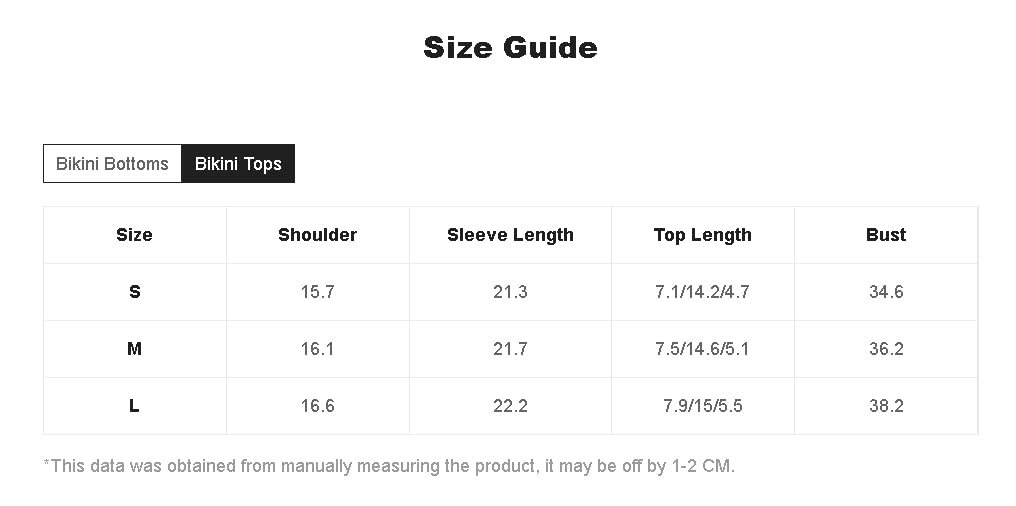Click the Size Guide heading
The image size is (1016, 506).
pos(510,47)
